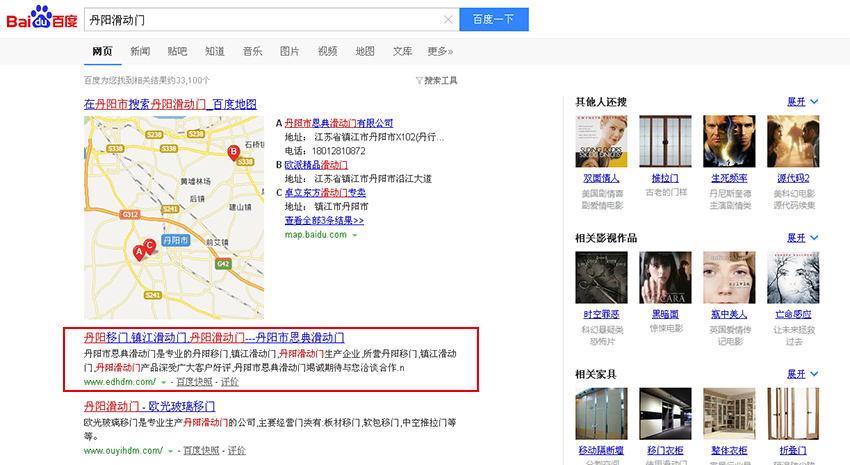This screenshot has width=850, height=465.
Task: Click the 丹阳市 label on the map
Action: tap(176, 240)
